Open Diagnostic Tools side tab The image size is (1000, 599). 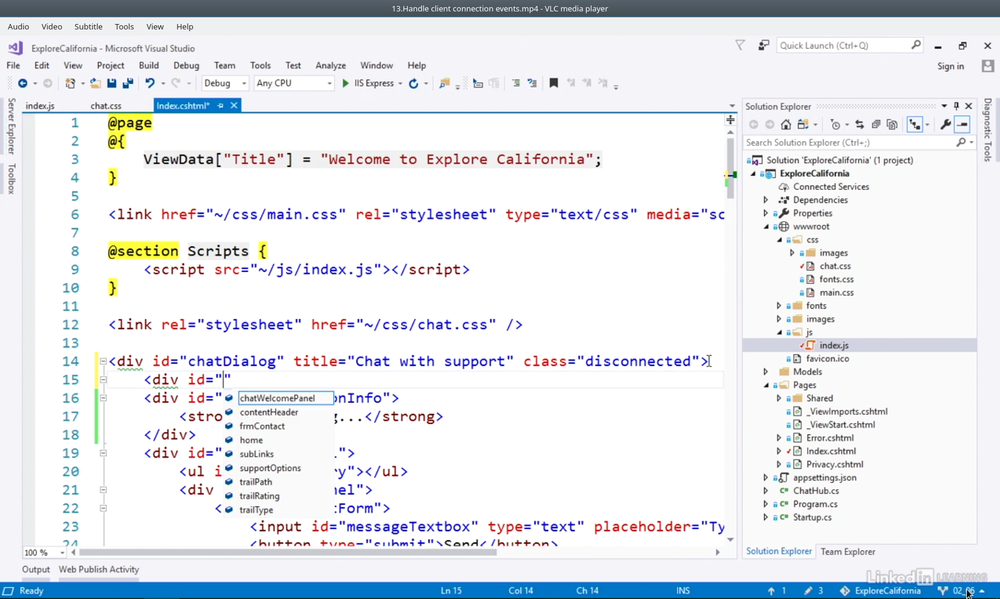tap(988, 129)
